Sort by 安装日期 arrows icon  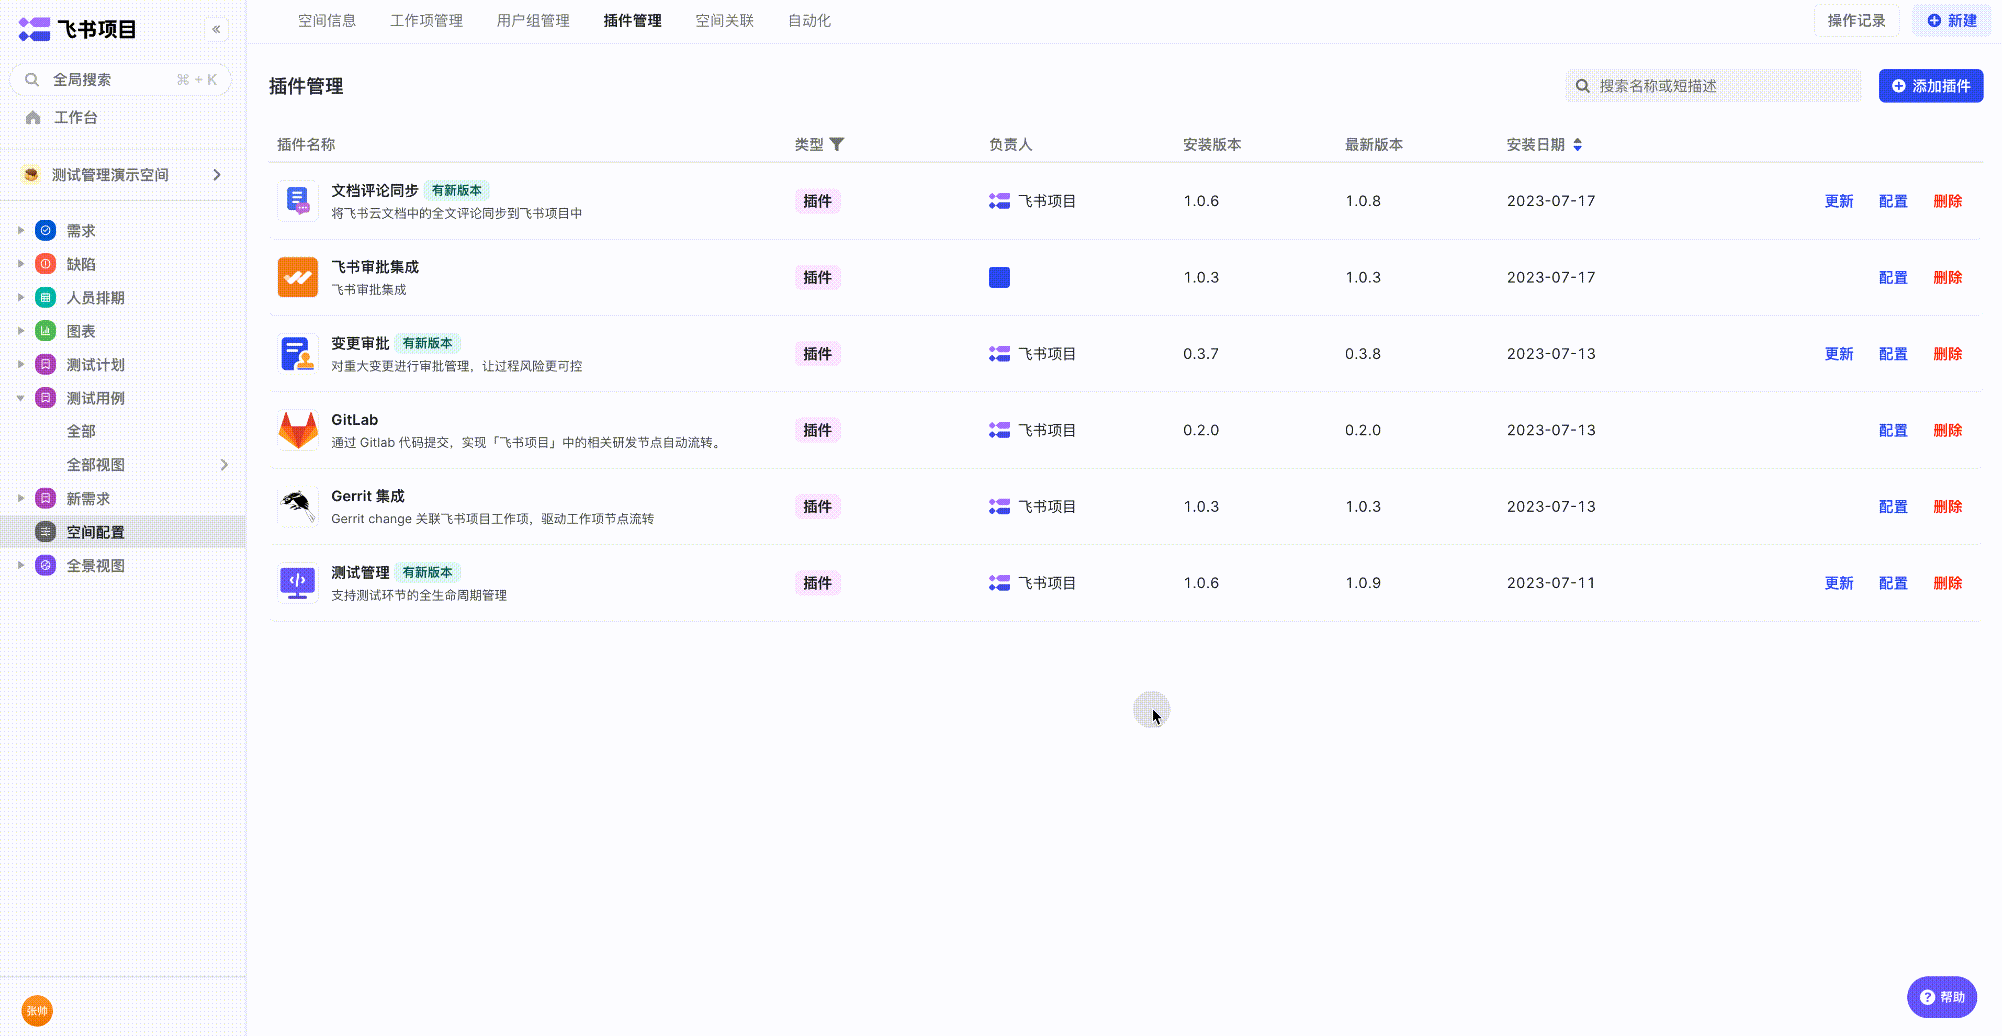pos(1578,145)
